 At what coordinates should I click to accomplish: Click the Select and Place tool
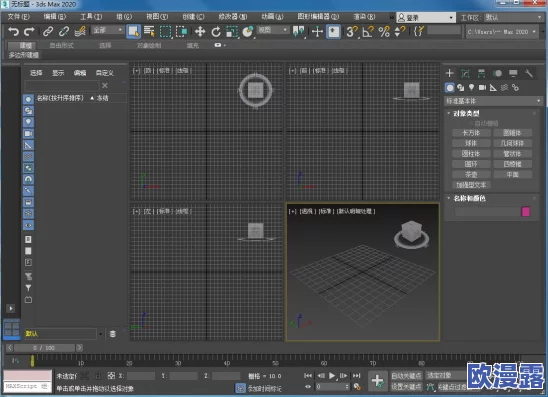click(248, 31)
